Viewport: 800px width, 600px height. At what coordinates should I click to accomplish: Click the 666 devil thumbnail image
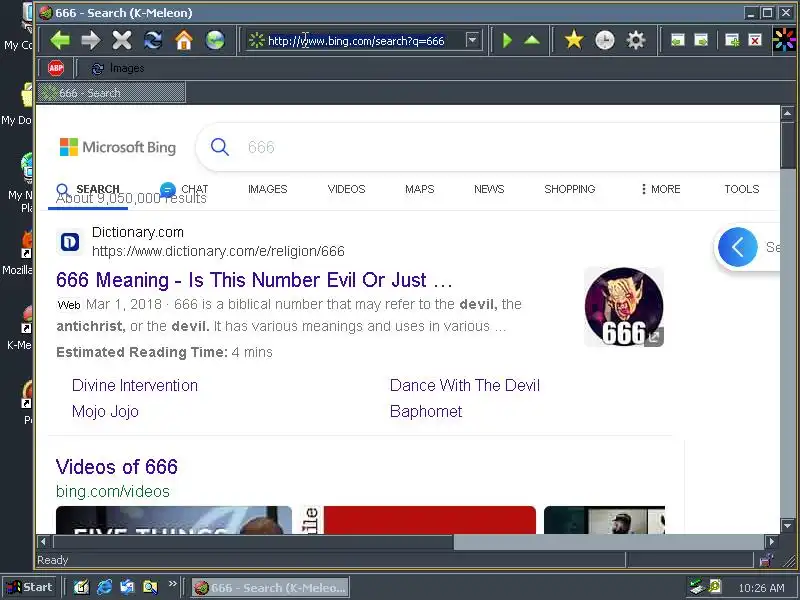624,307
